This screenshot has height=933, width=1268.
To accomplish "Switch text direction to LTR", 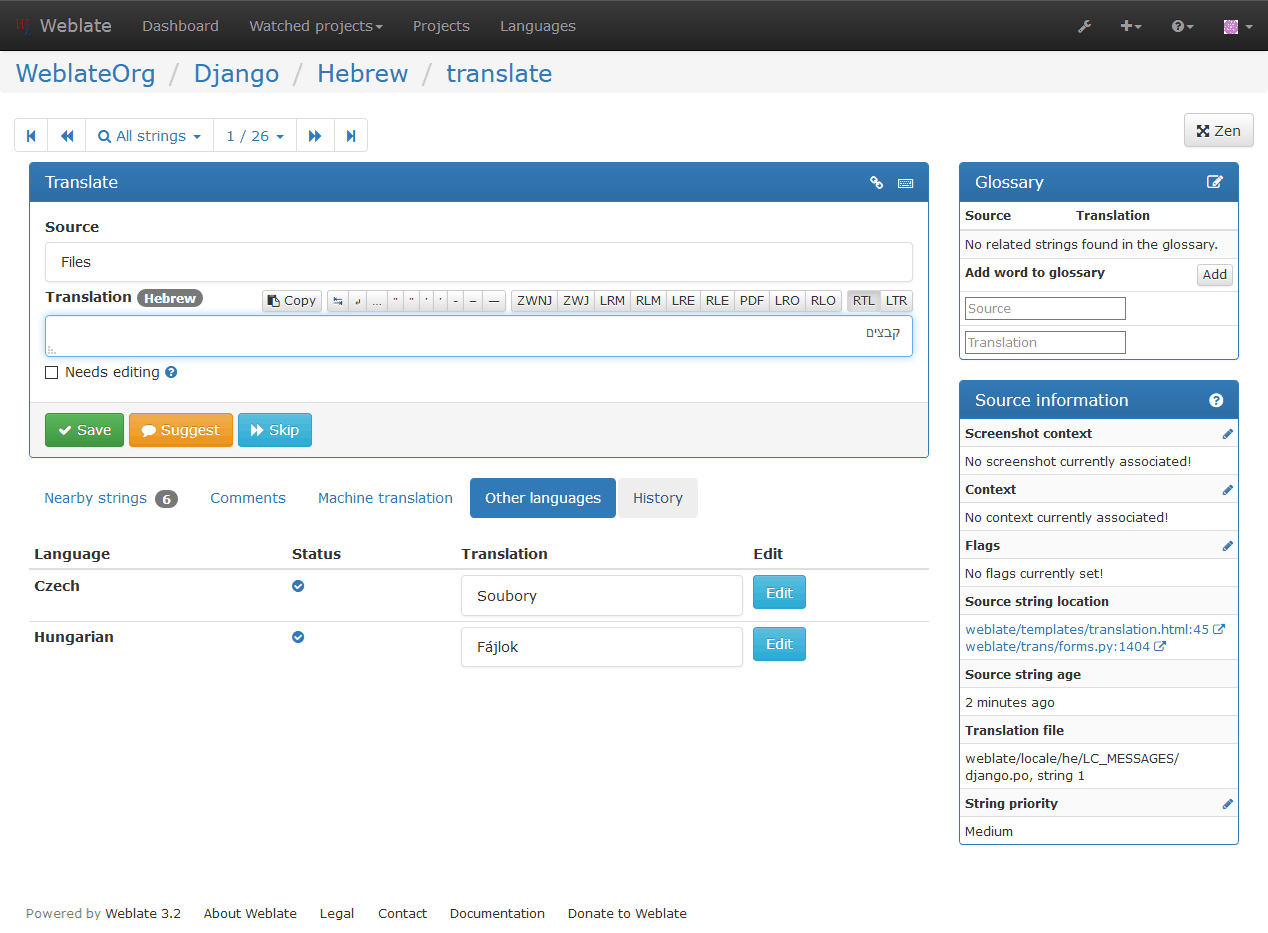I will pos(896,300).
